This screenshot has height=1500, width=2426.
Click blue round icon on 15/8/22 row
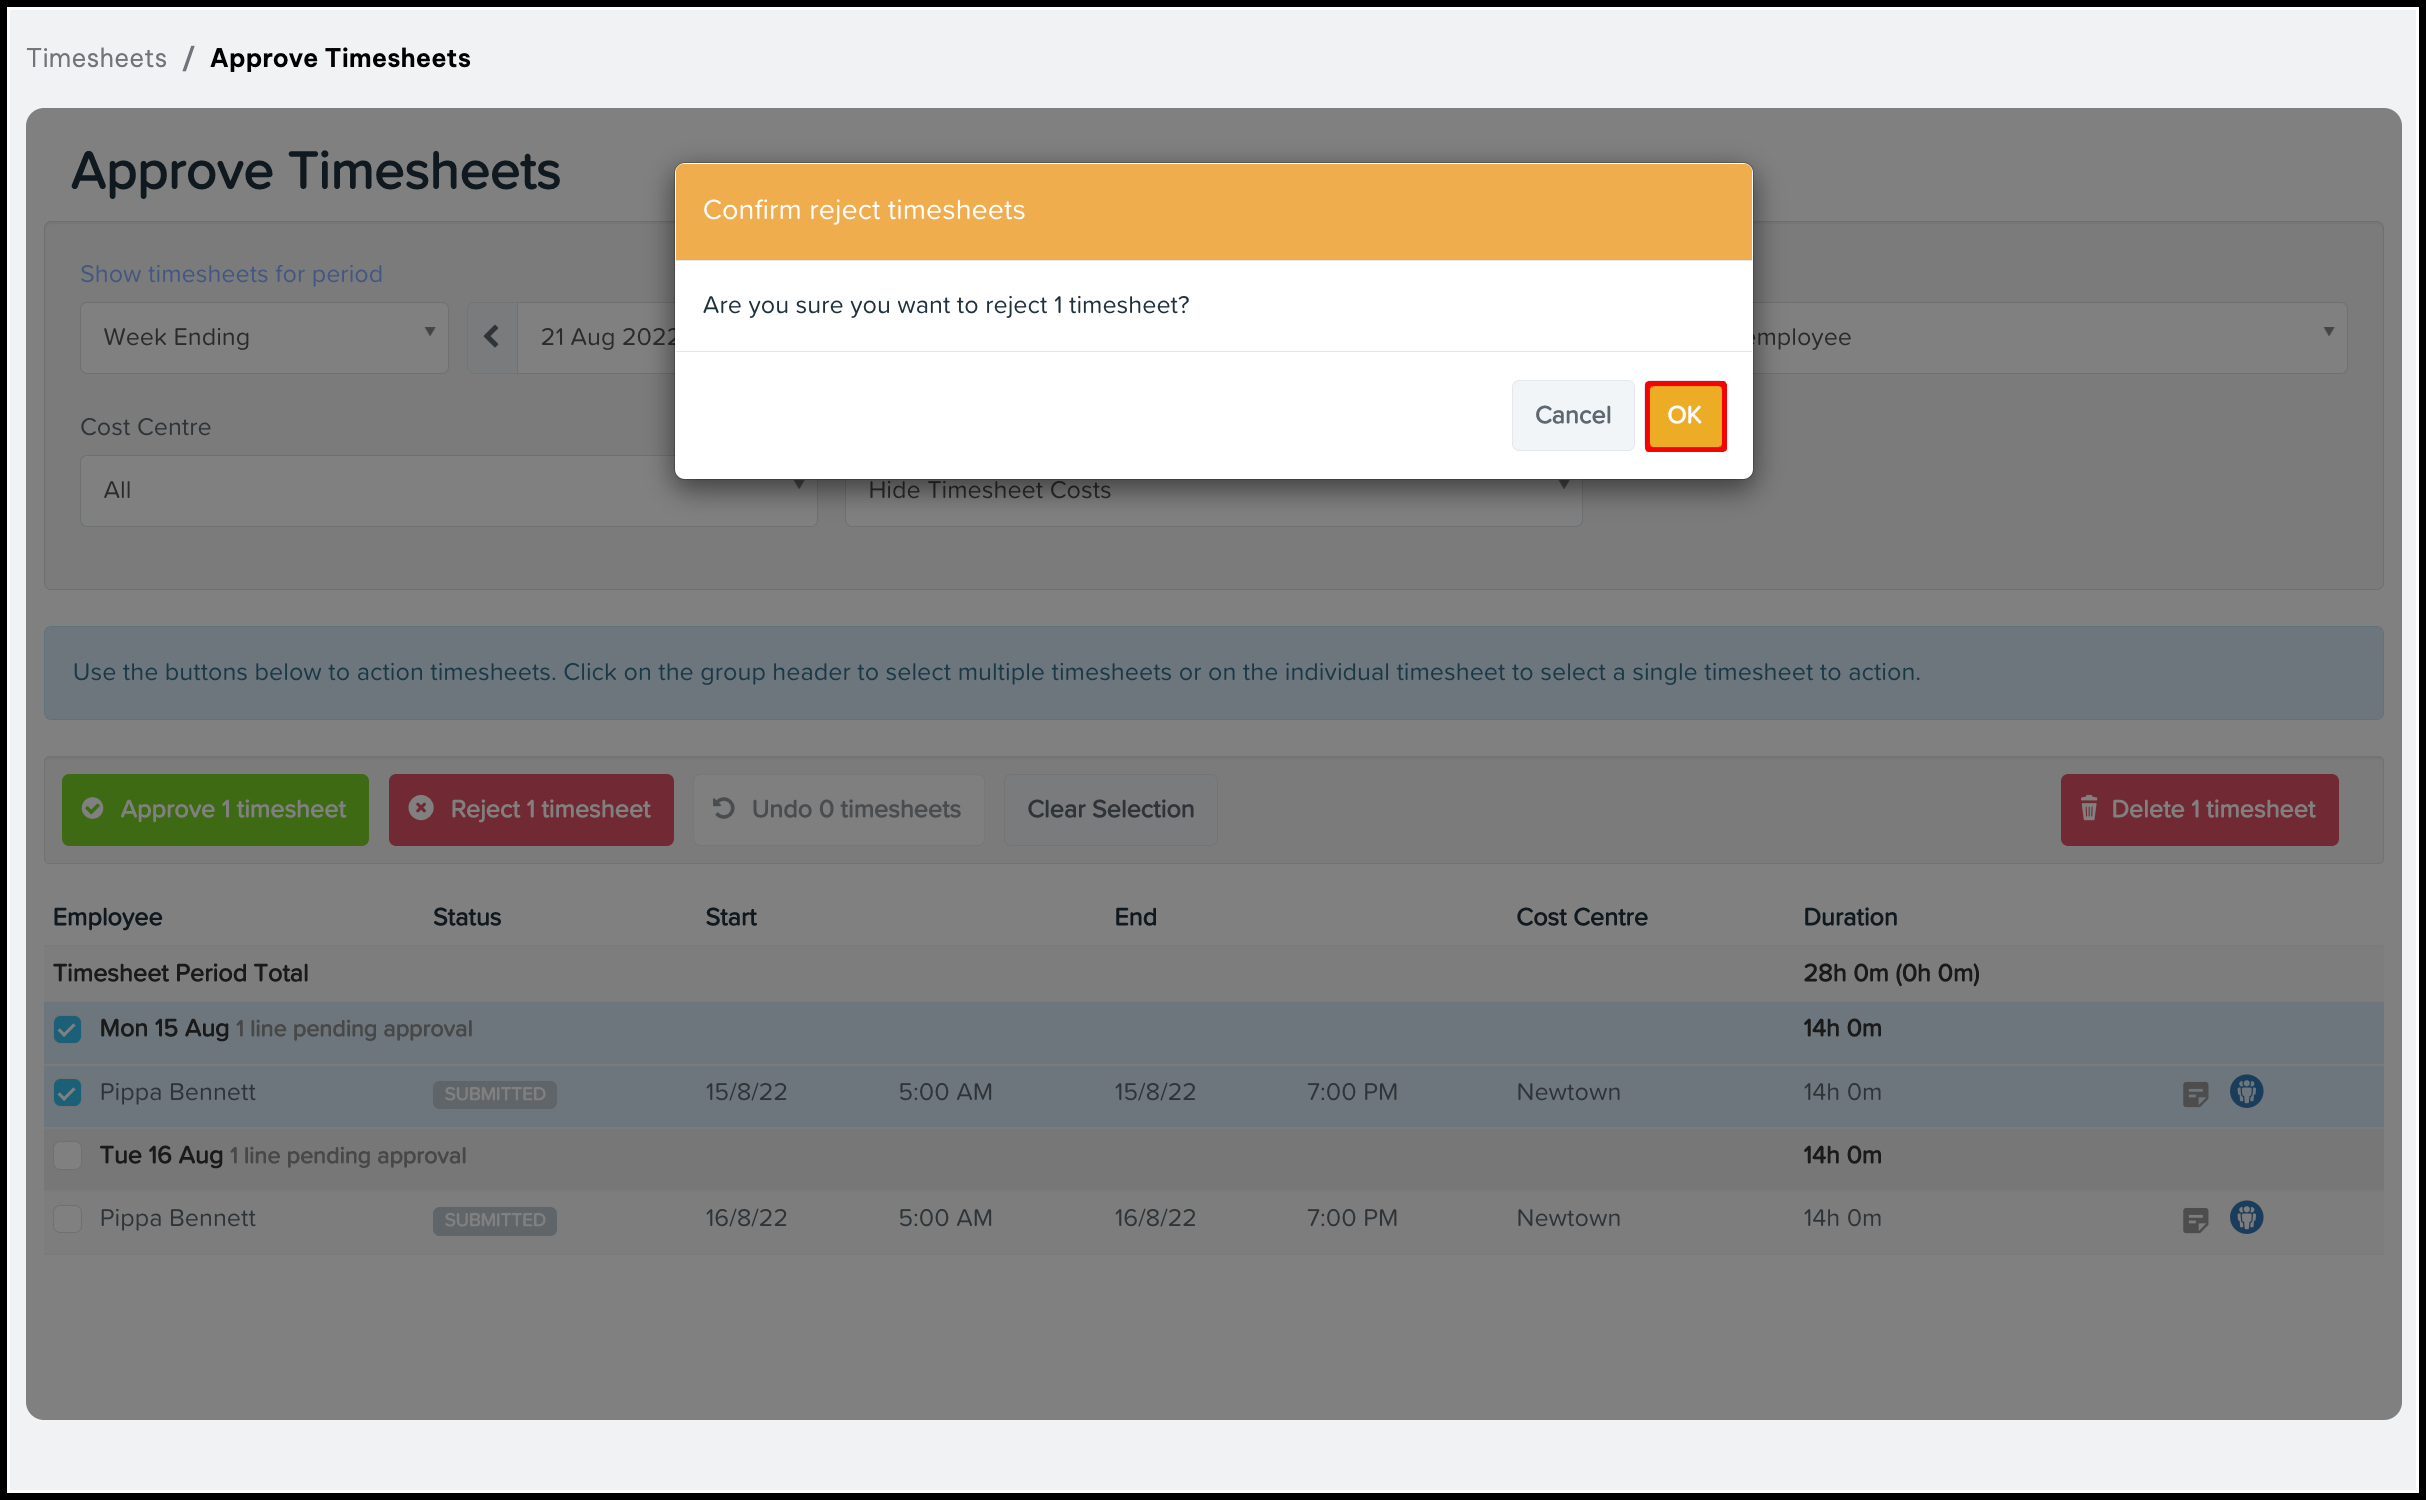click(x=2246, y=1091)
